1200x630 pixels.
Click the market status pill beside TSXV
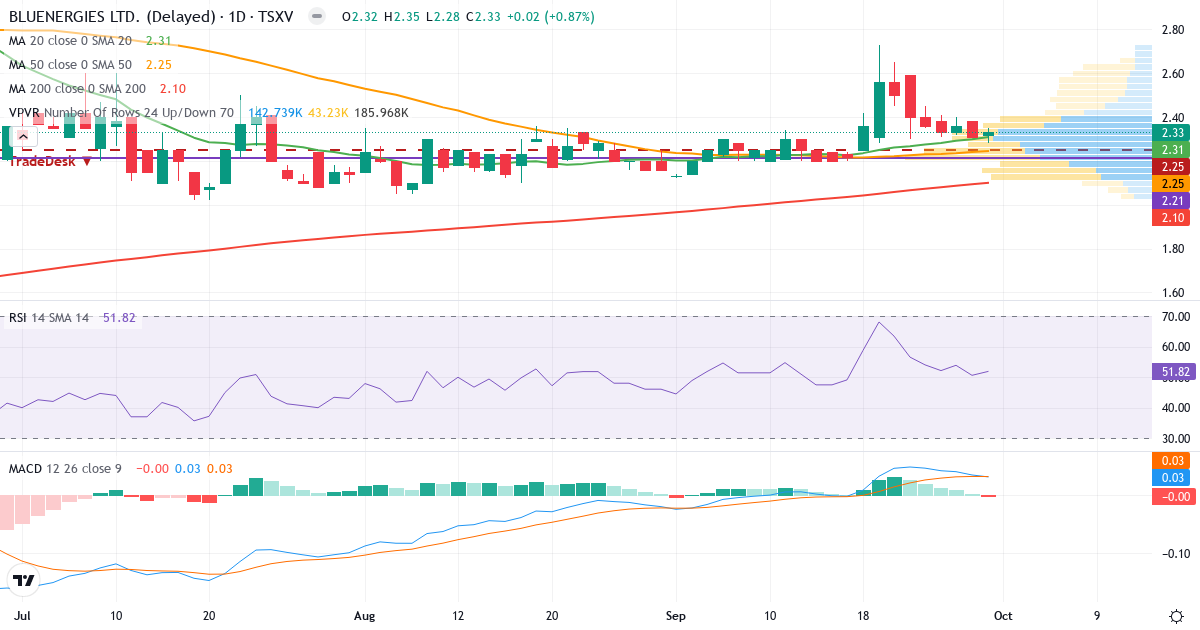pyautogui.click(x=316, y=17)
